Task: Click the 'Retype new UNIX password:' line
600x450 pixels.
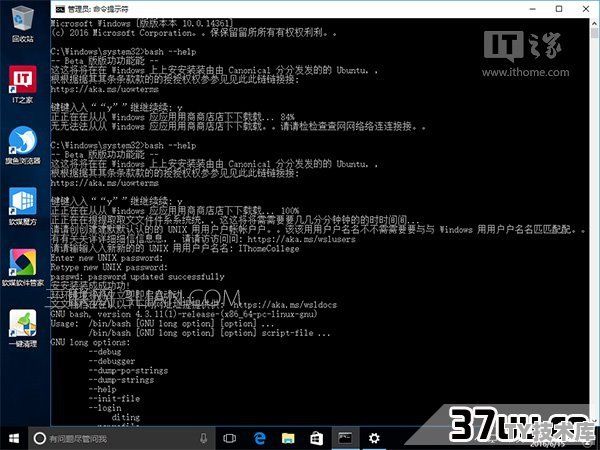Action: click(109, 267)
